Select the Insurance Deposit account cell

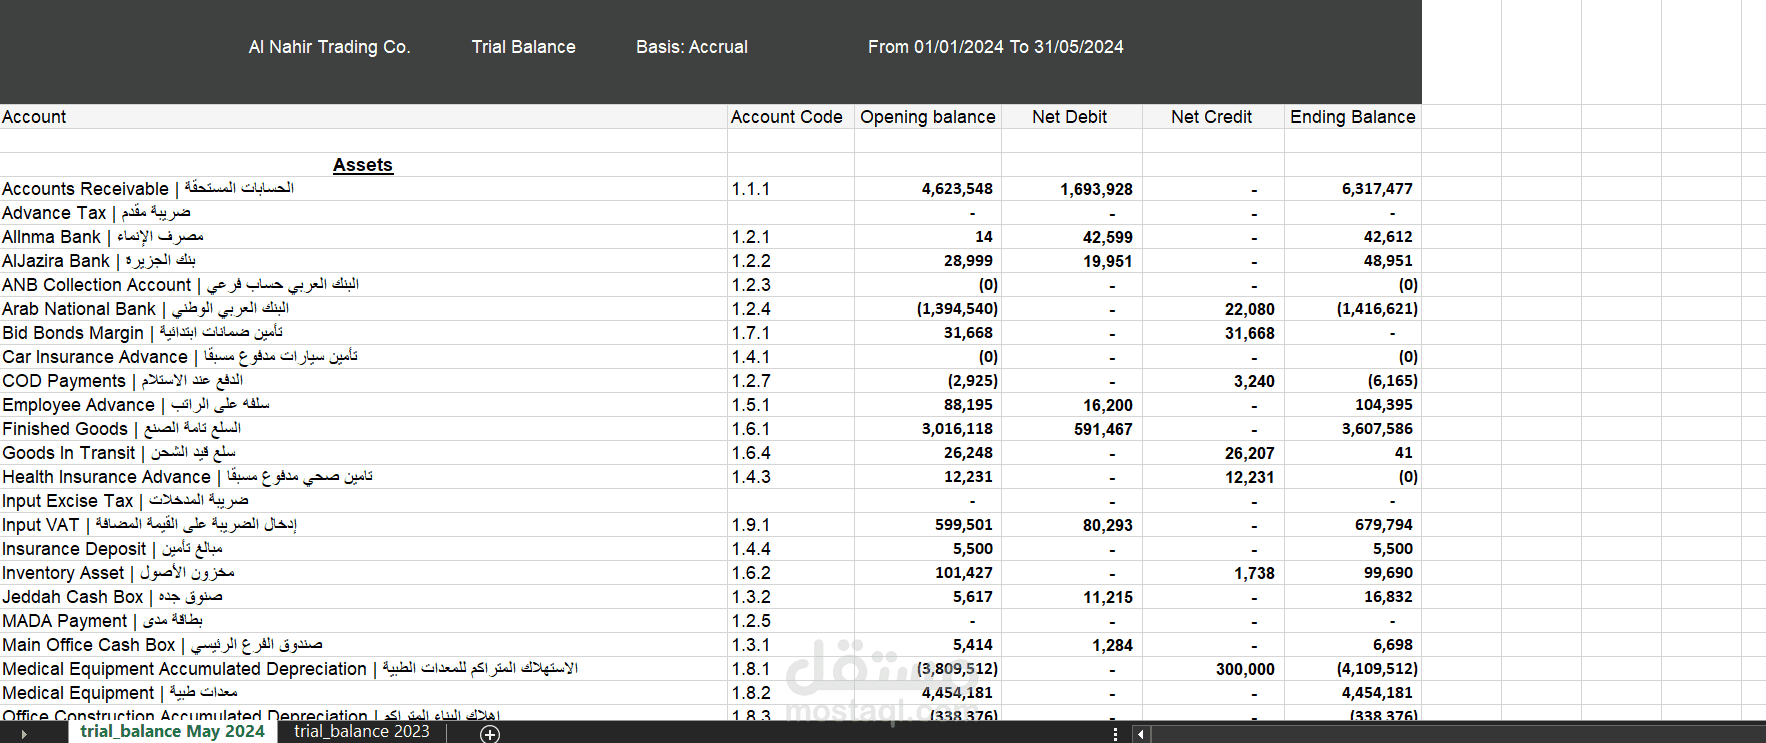[x=363, y=549]
